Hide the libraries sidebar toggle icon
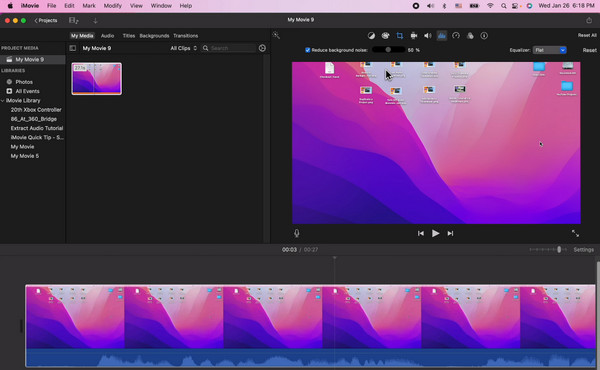The image size is (600, 370). pyautogui.click(x=73, y=48)
